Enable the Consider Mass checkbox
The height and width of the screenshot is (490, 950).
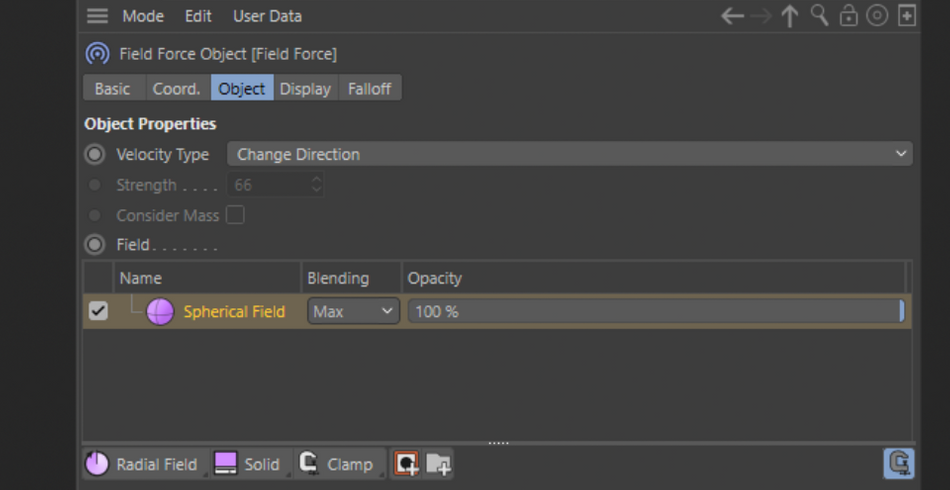(x=235, y=215)
